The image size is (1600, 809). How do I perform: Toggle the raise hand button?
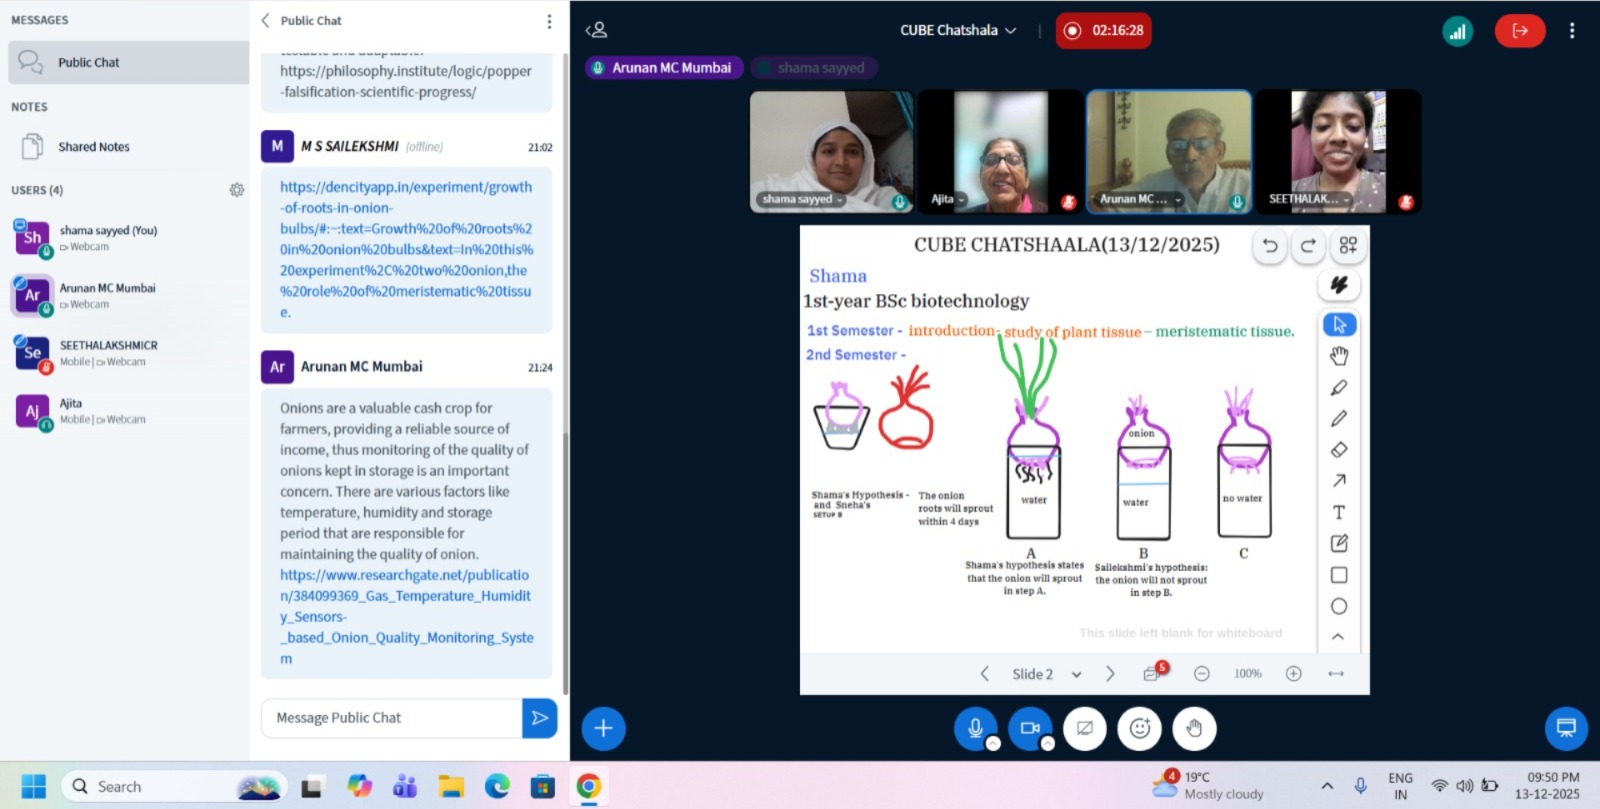(1194, 729)
